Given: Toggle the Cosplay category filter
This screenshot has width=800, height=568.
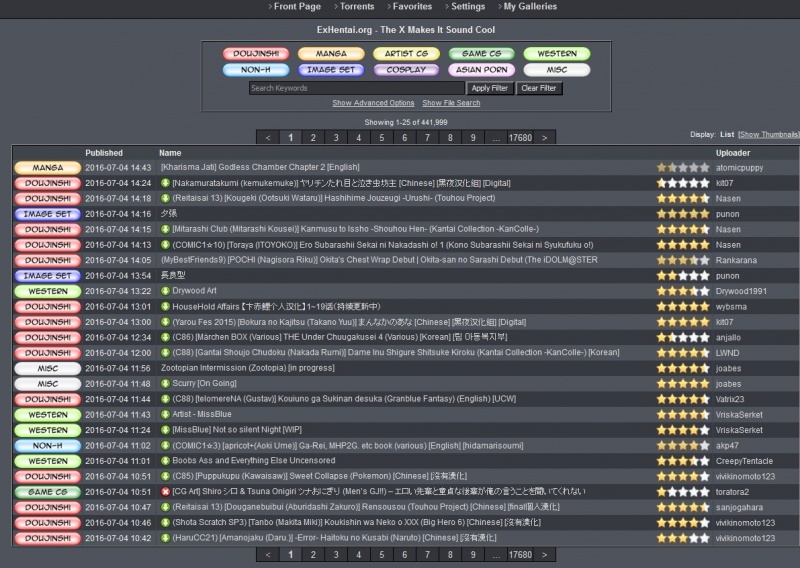Looking at the screenshot, I should (x=407, y=70).
